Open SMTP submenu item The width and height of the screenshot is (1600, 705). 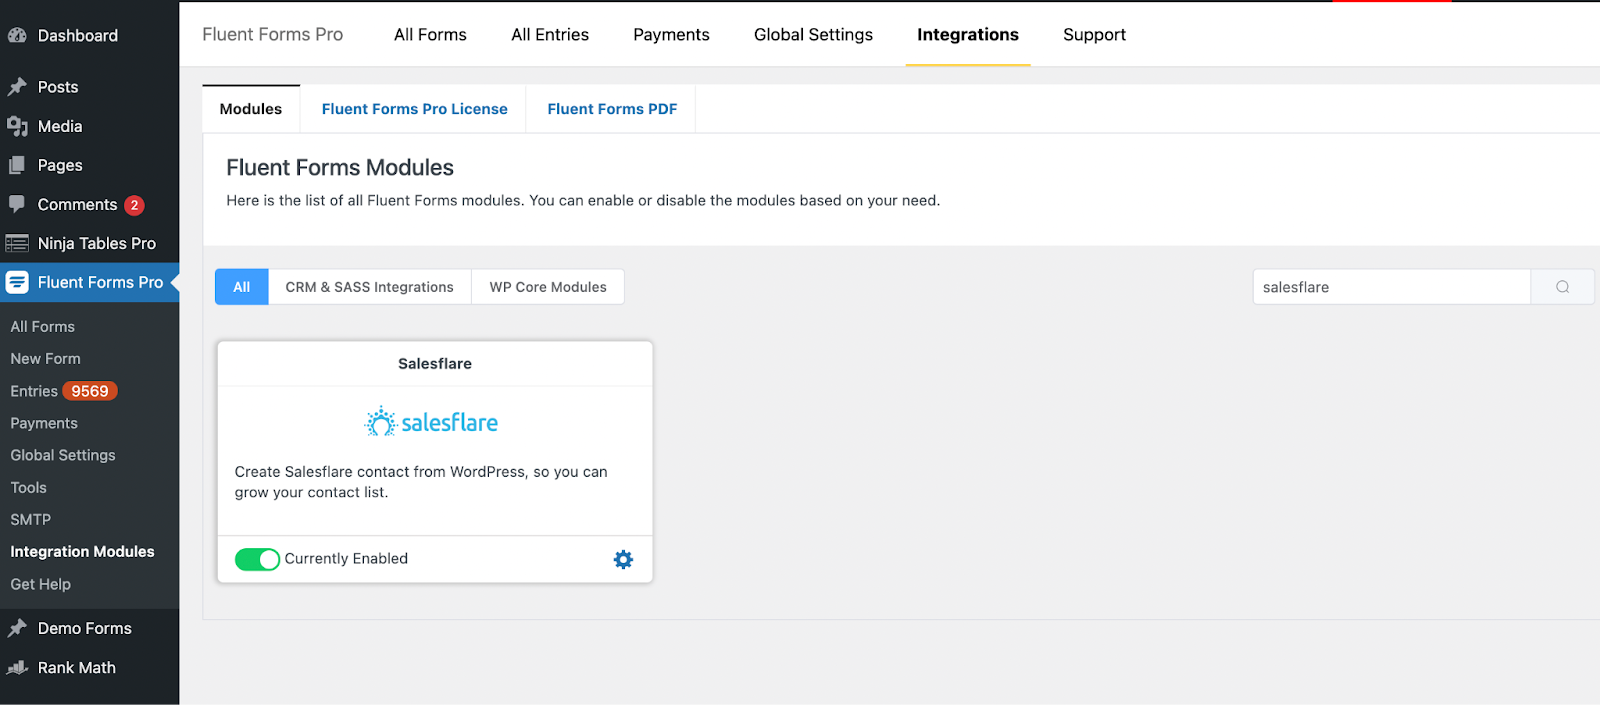(x=31, y=520)
